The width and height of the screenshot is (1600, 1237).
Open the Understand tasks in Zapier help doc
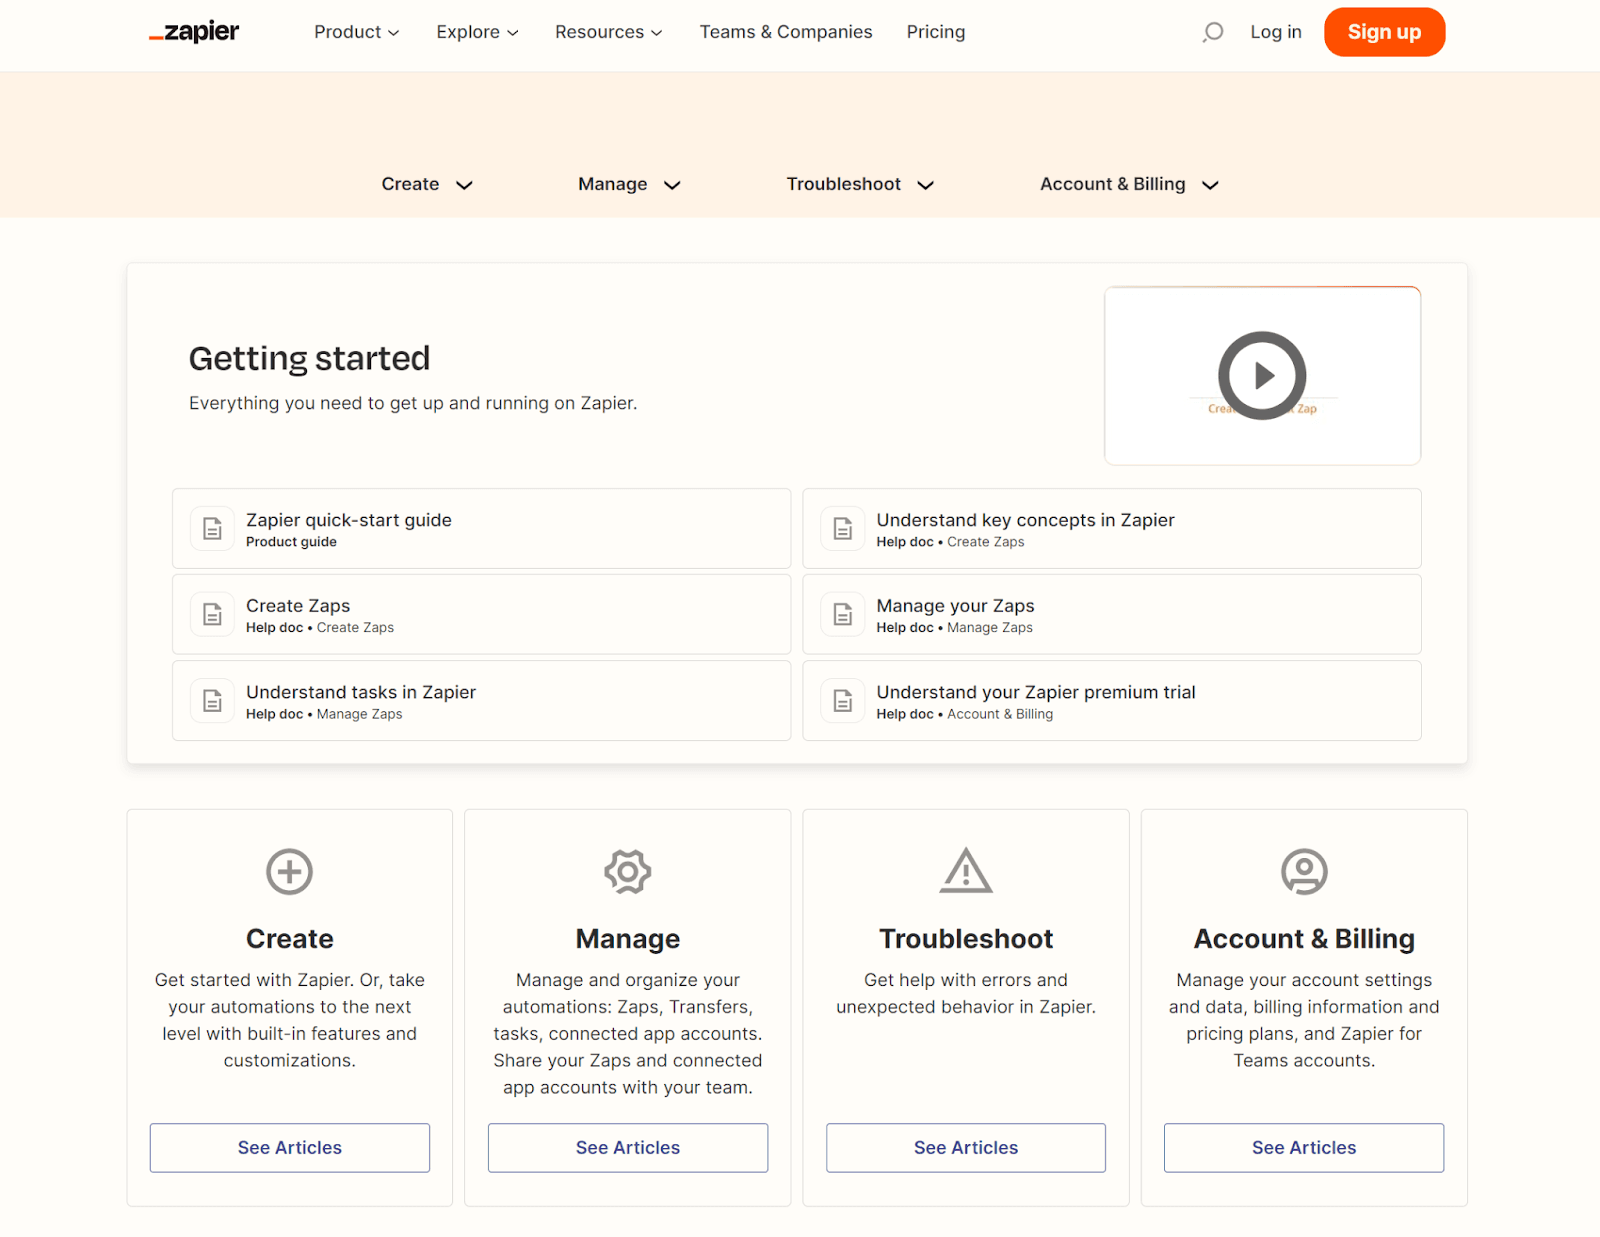[361, 691]
